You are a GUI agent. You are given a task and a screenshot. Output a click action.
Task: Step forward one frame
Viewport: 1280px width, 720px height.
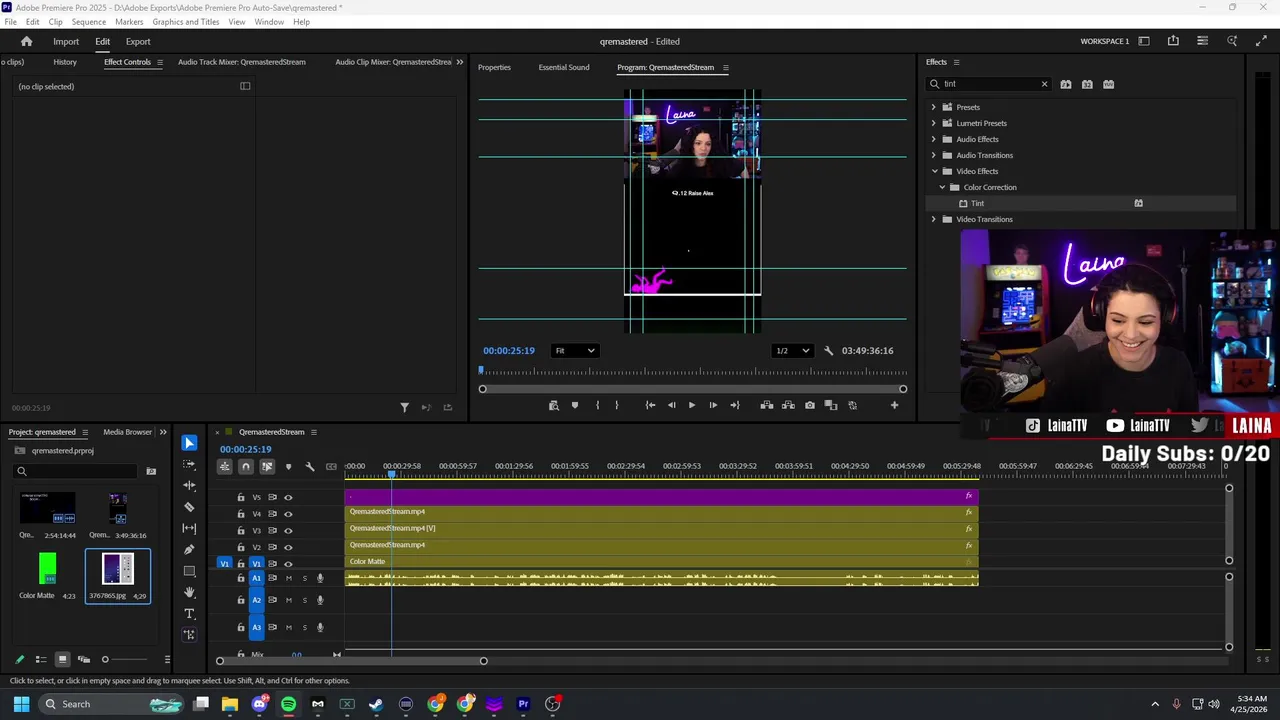click(713, 405)
